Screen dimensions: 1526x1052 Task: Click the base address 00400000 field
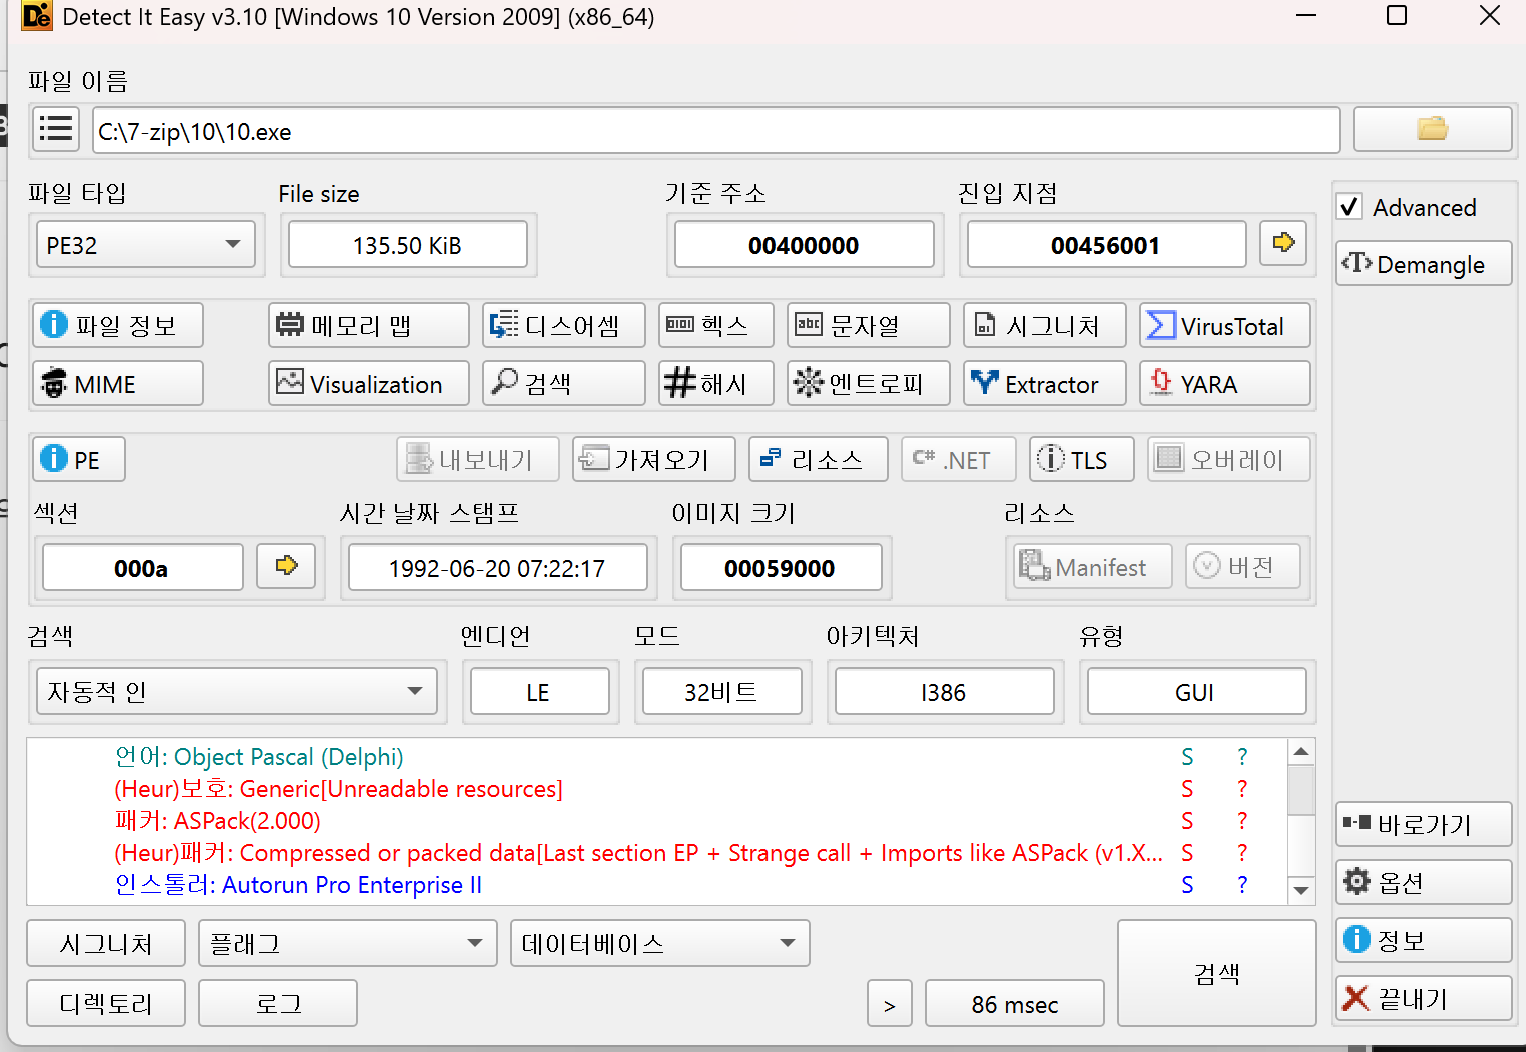[x=804, y=245]
